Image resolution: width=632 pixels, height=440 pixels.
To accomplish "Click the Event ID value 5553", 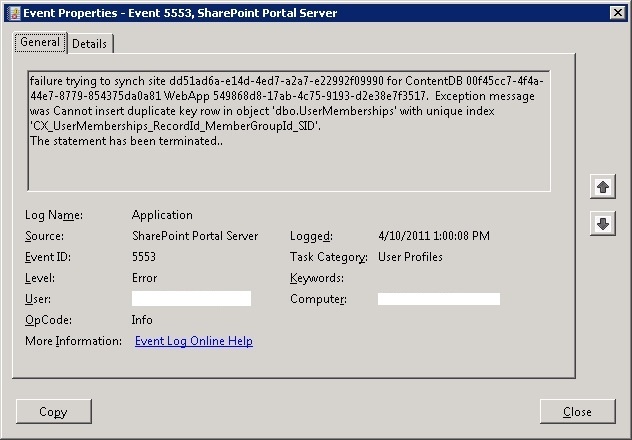I will pos(144,257).
